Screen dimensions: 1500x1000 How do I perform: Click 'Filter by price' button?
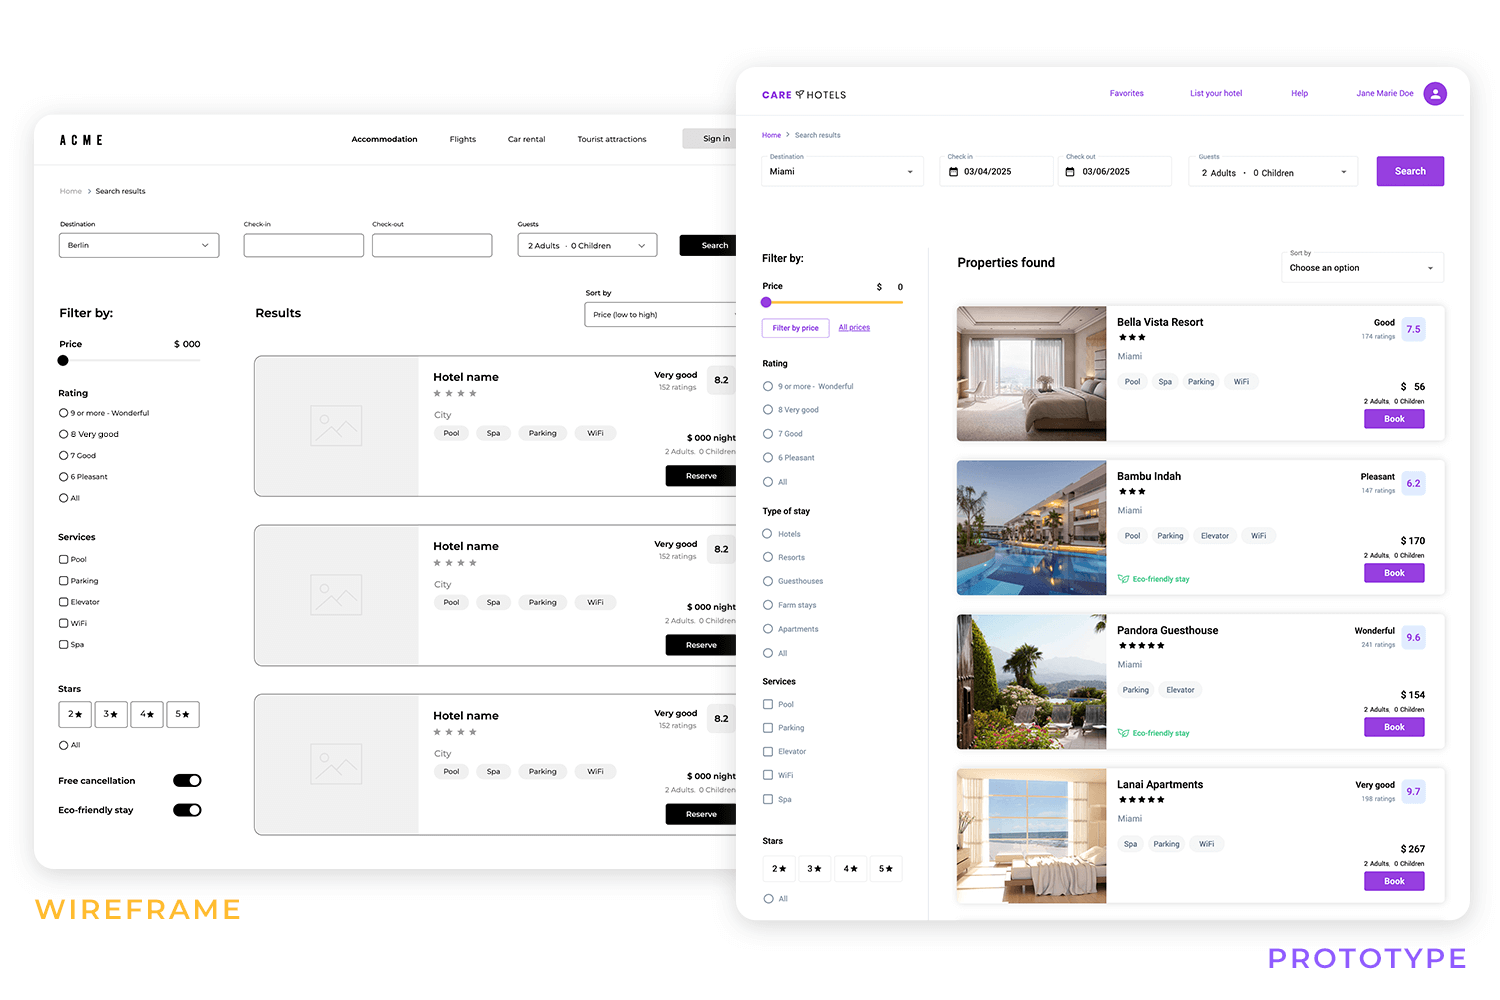(795, 328)
